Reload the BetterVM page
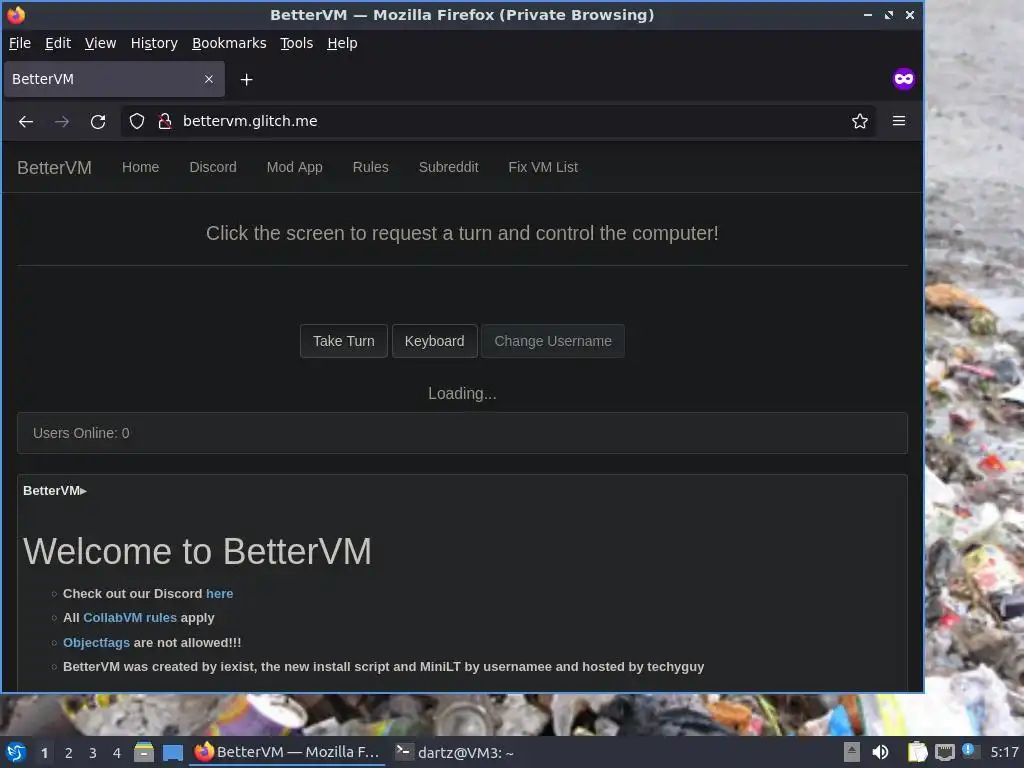The image size is (1024, 768). pyautogui.click(x=98, y=121)
